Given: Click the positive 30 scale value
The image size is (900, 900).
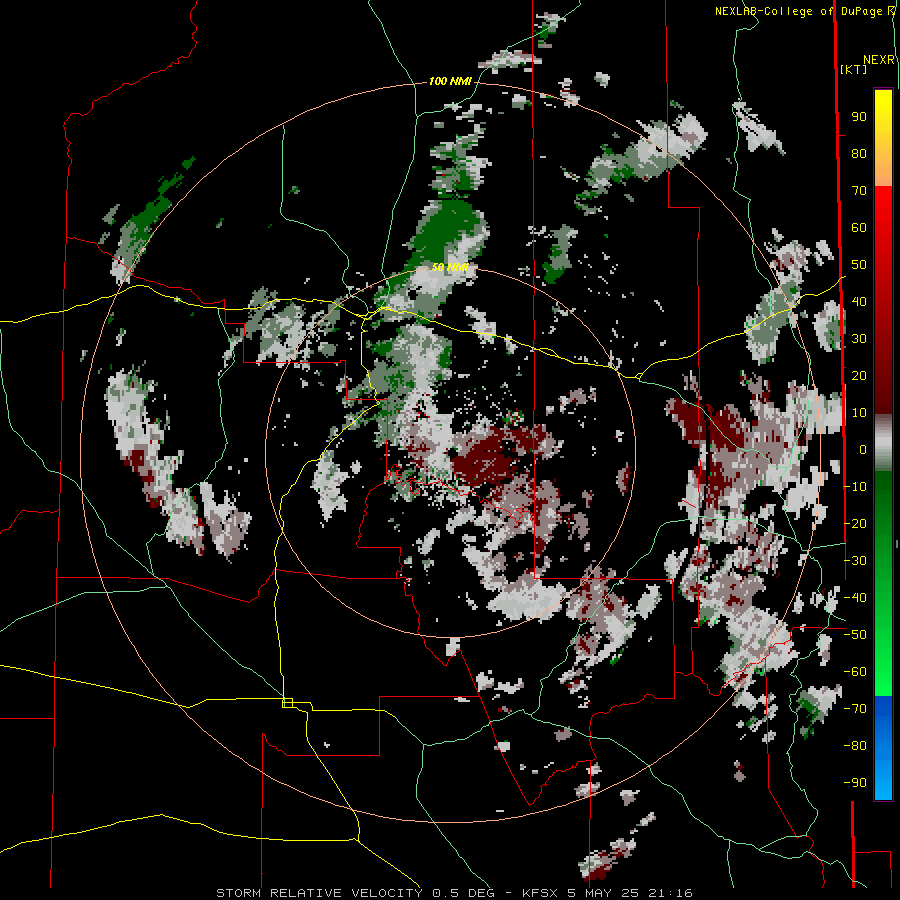Looking at the screenshot, I should tap(859, 339).
